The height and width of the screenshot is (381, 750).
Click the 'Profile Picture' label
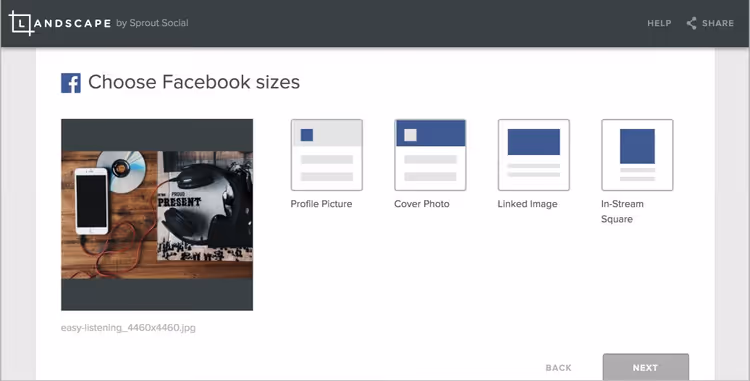(321, 204)
